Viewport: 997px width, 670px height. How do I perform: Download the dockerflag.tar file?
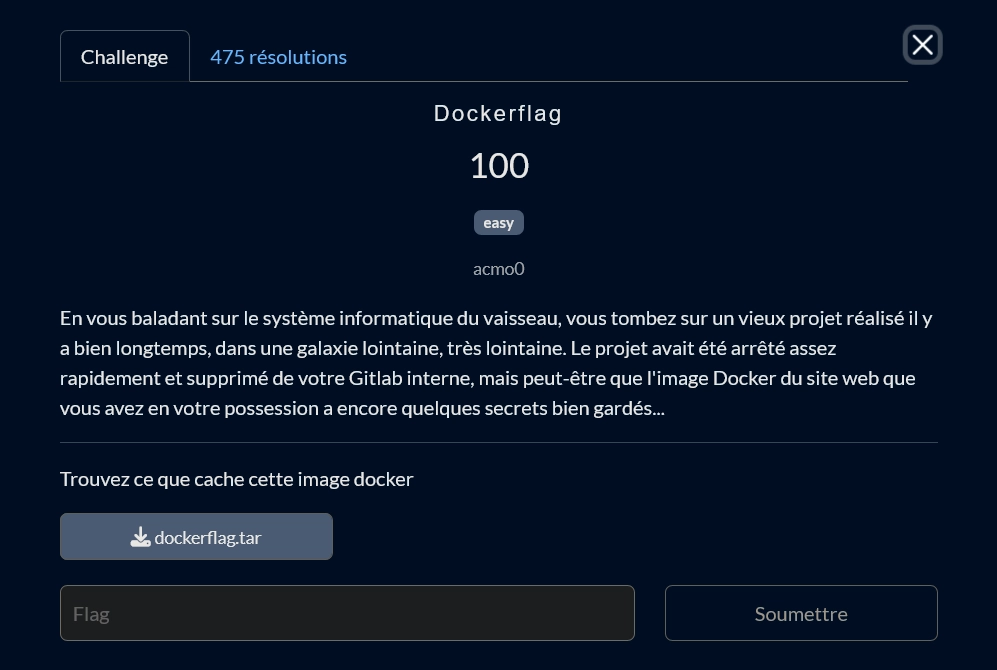(196, 537)
